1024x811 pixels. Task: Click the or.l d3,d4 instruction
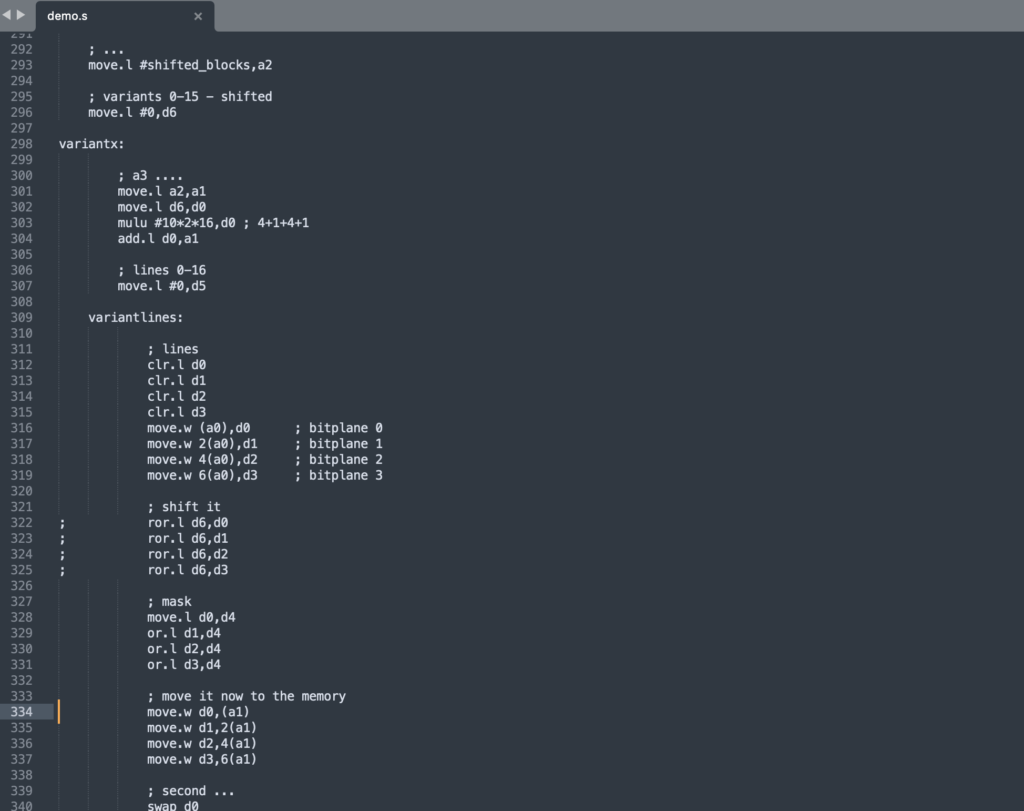184,665
